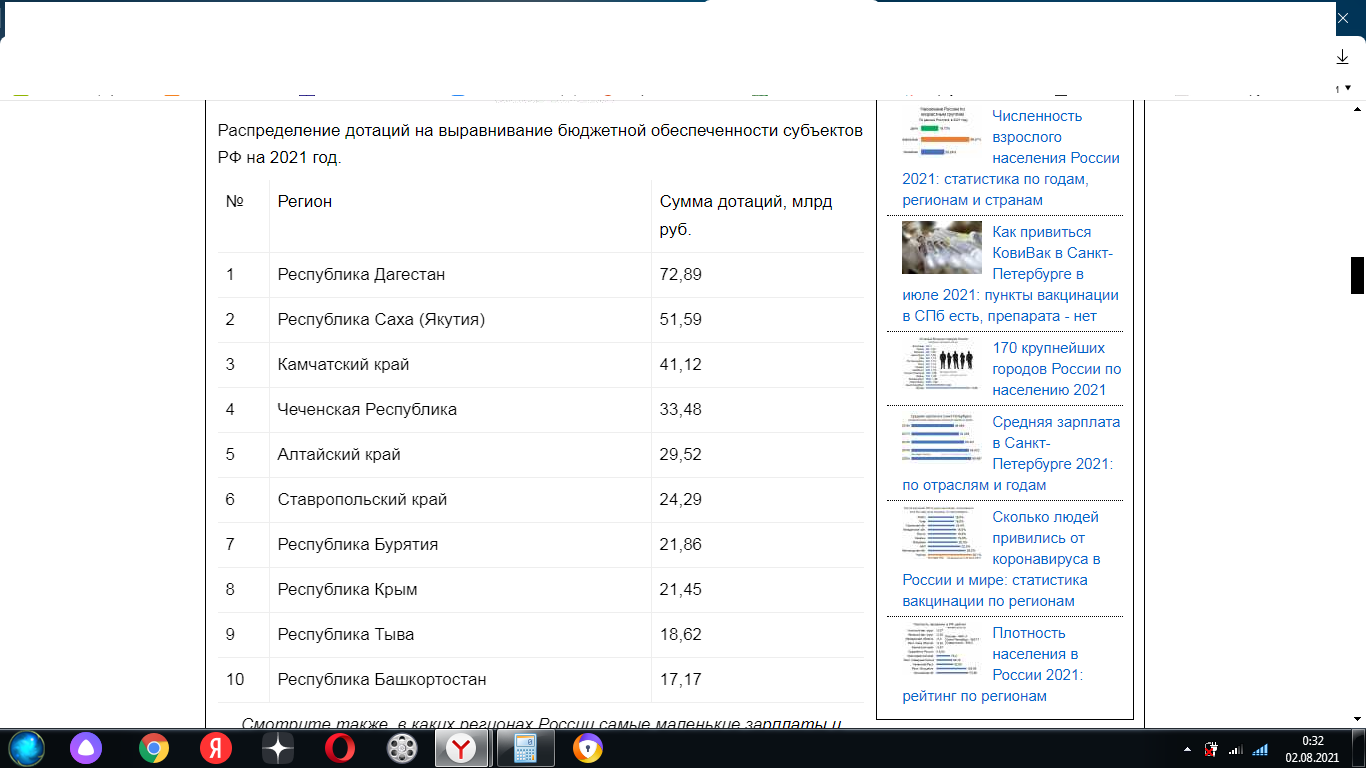Image resolution: width=1366 pixels, height=772 pixels.
Task: Click the blue network signal tray icon
Action: [x=1261, y=749]
